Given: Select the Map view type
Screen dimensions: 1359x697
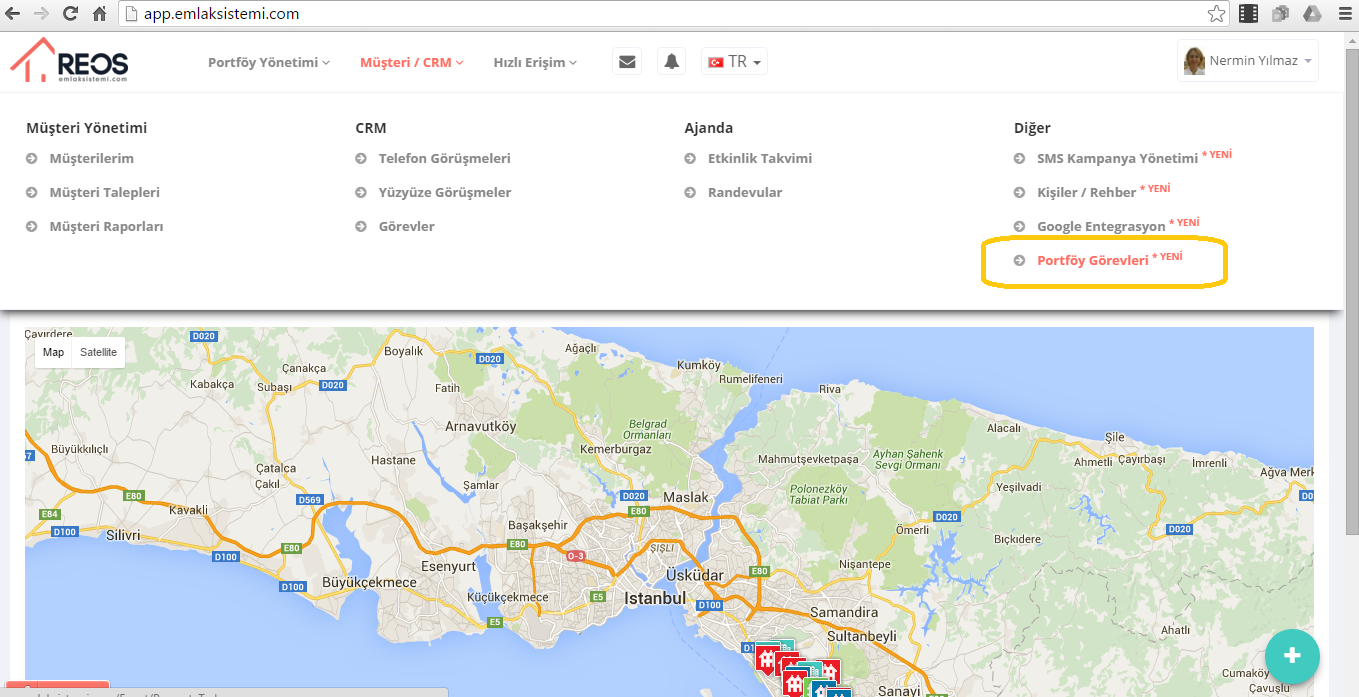Looking at the screenshot, I should click(53, 352).
